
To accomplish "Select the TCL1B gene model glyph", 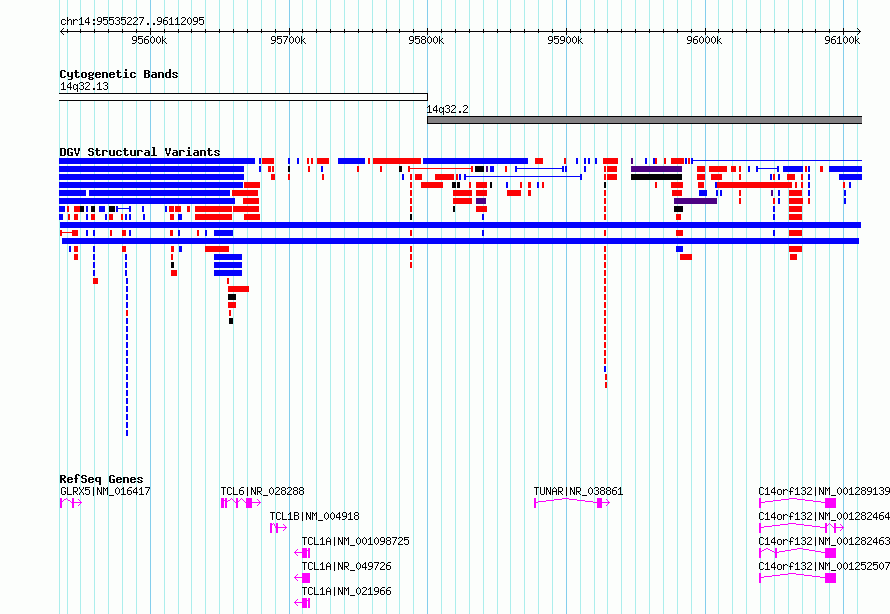I will pos(278,528).
